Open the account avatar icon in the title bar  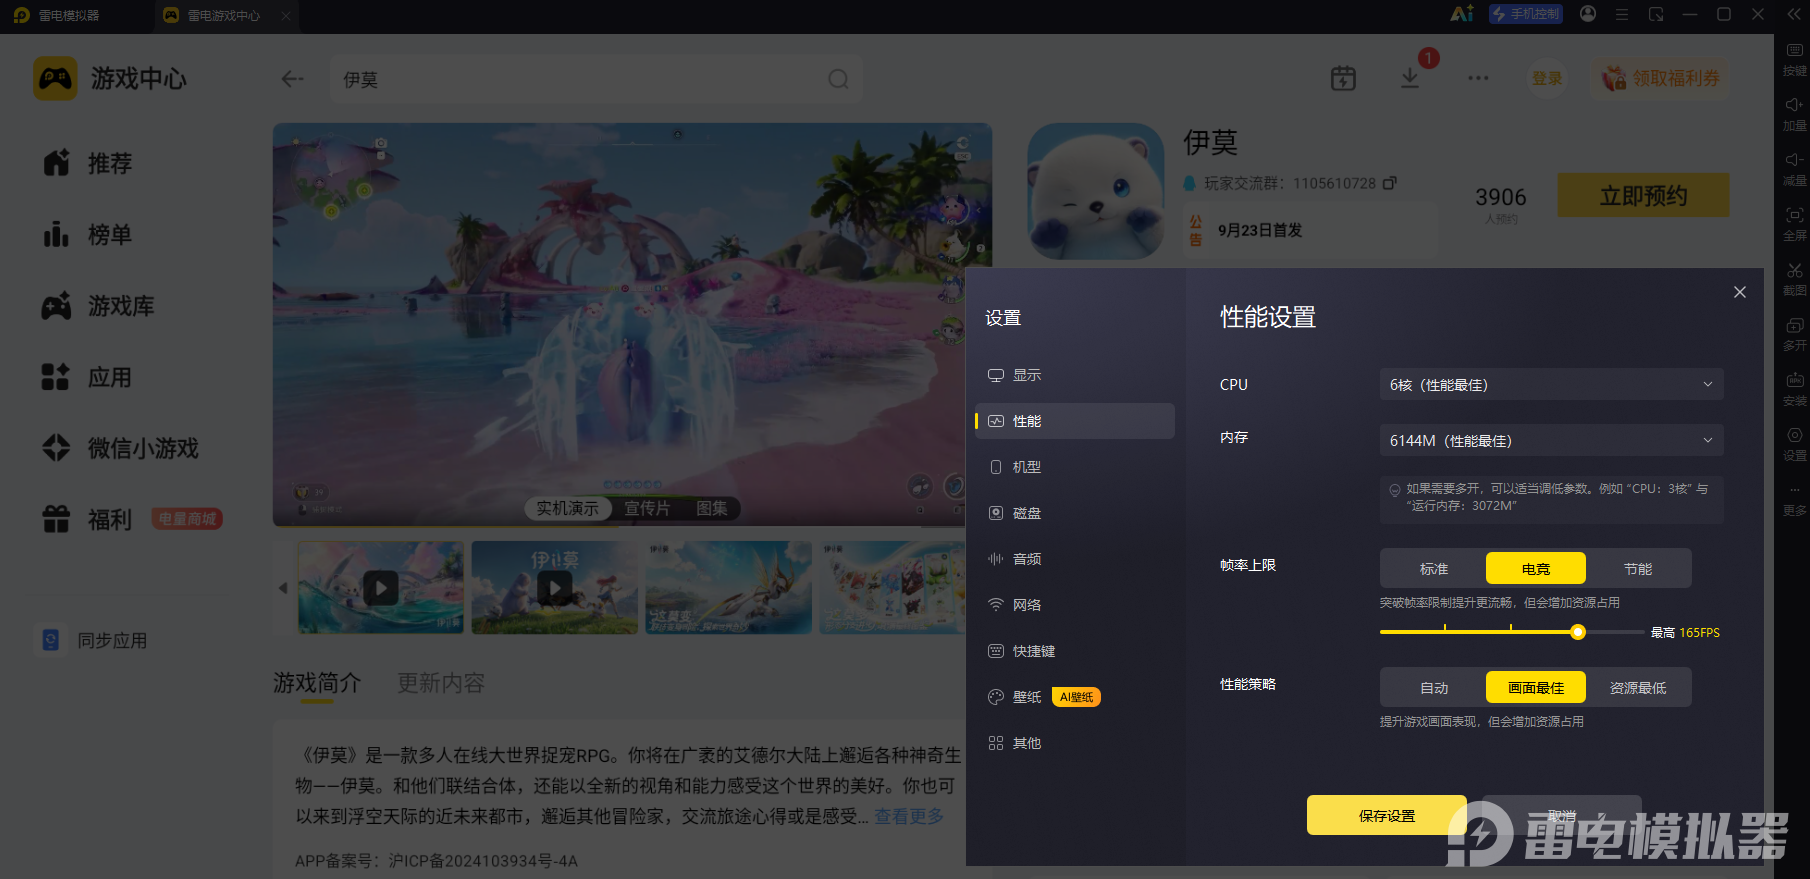click(x=1588, y=14)
